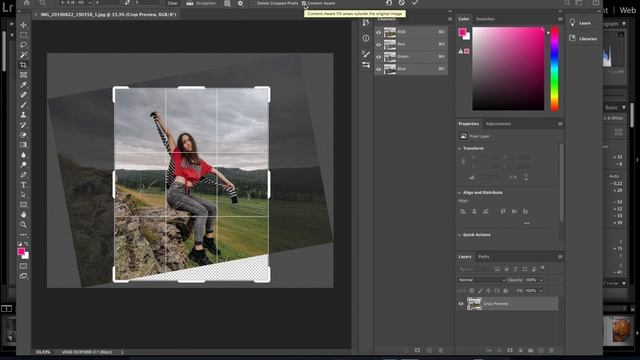Viewport: 640px width, 360px height.
Task: Open additional crop settings gear
Action: (240, 3)
